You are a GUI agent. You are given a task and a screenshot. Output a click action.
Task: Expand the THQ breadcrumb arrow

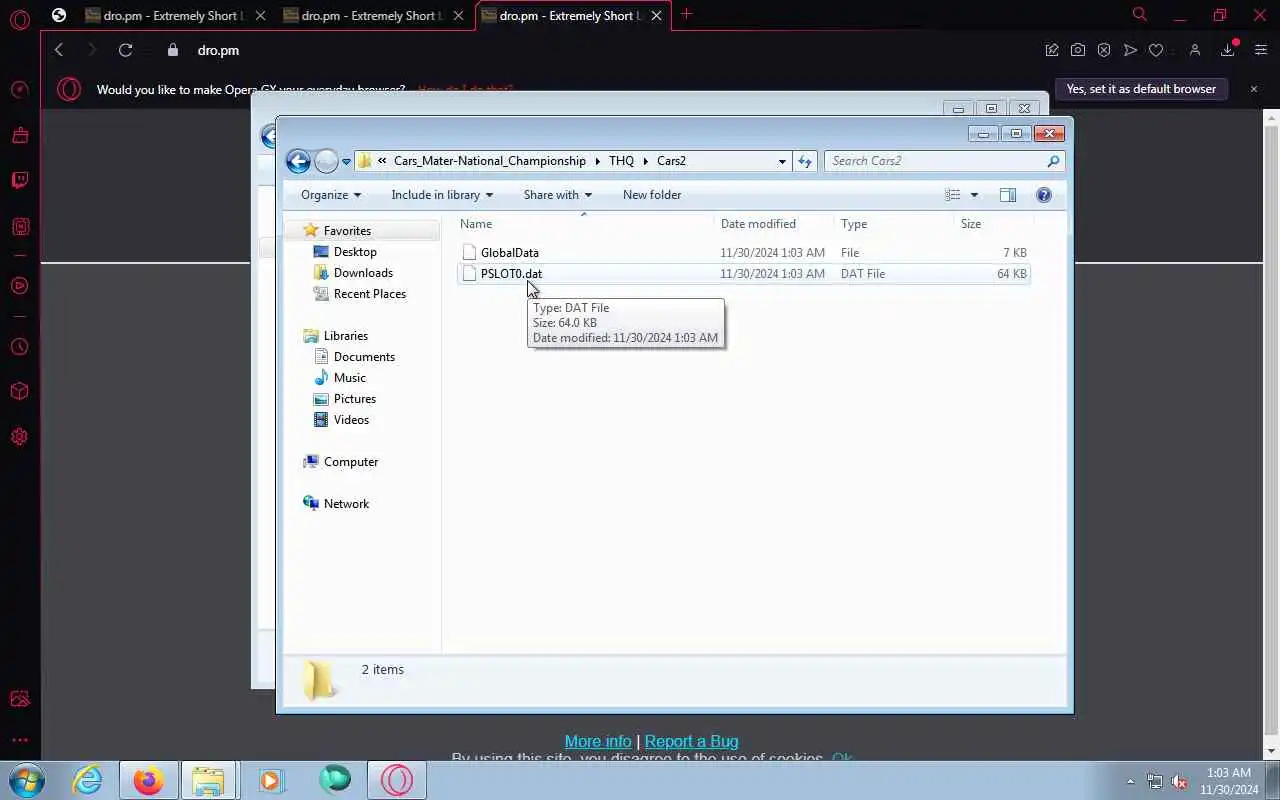(646, 161)
